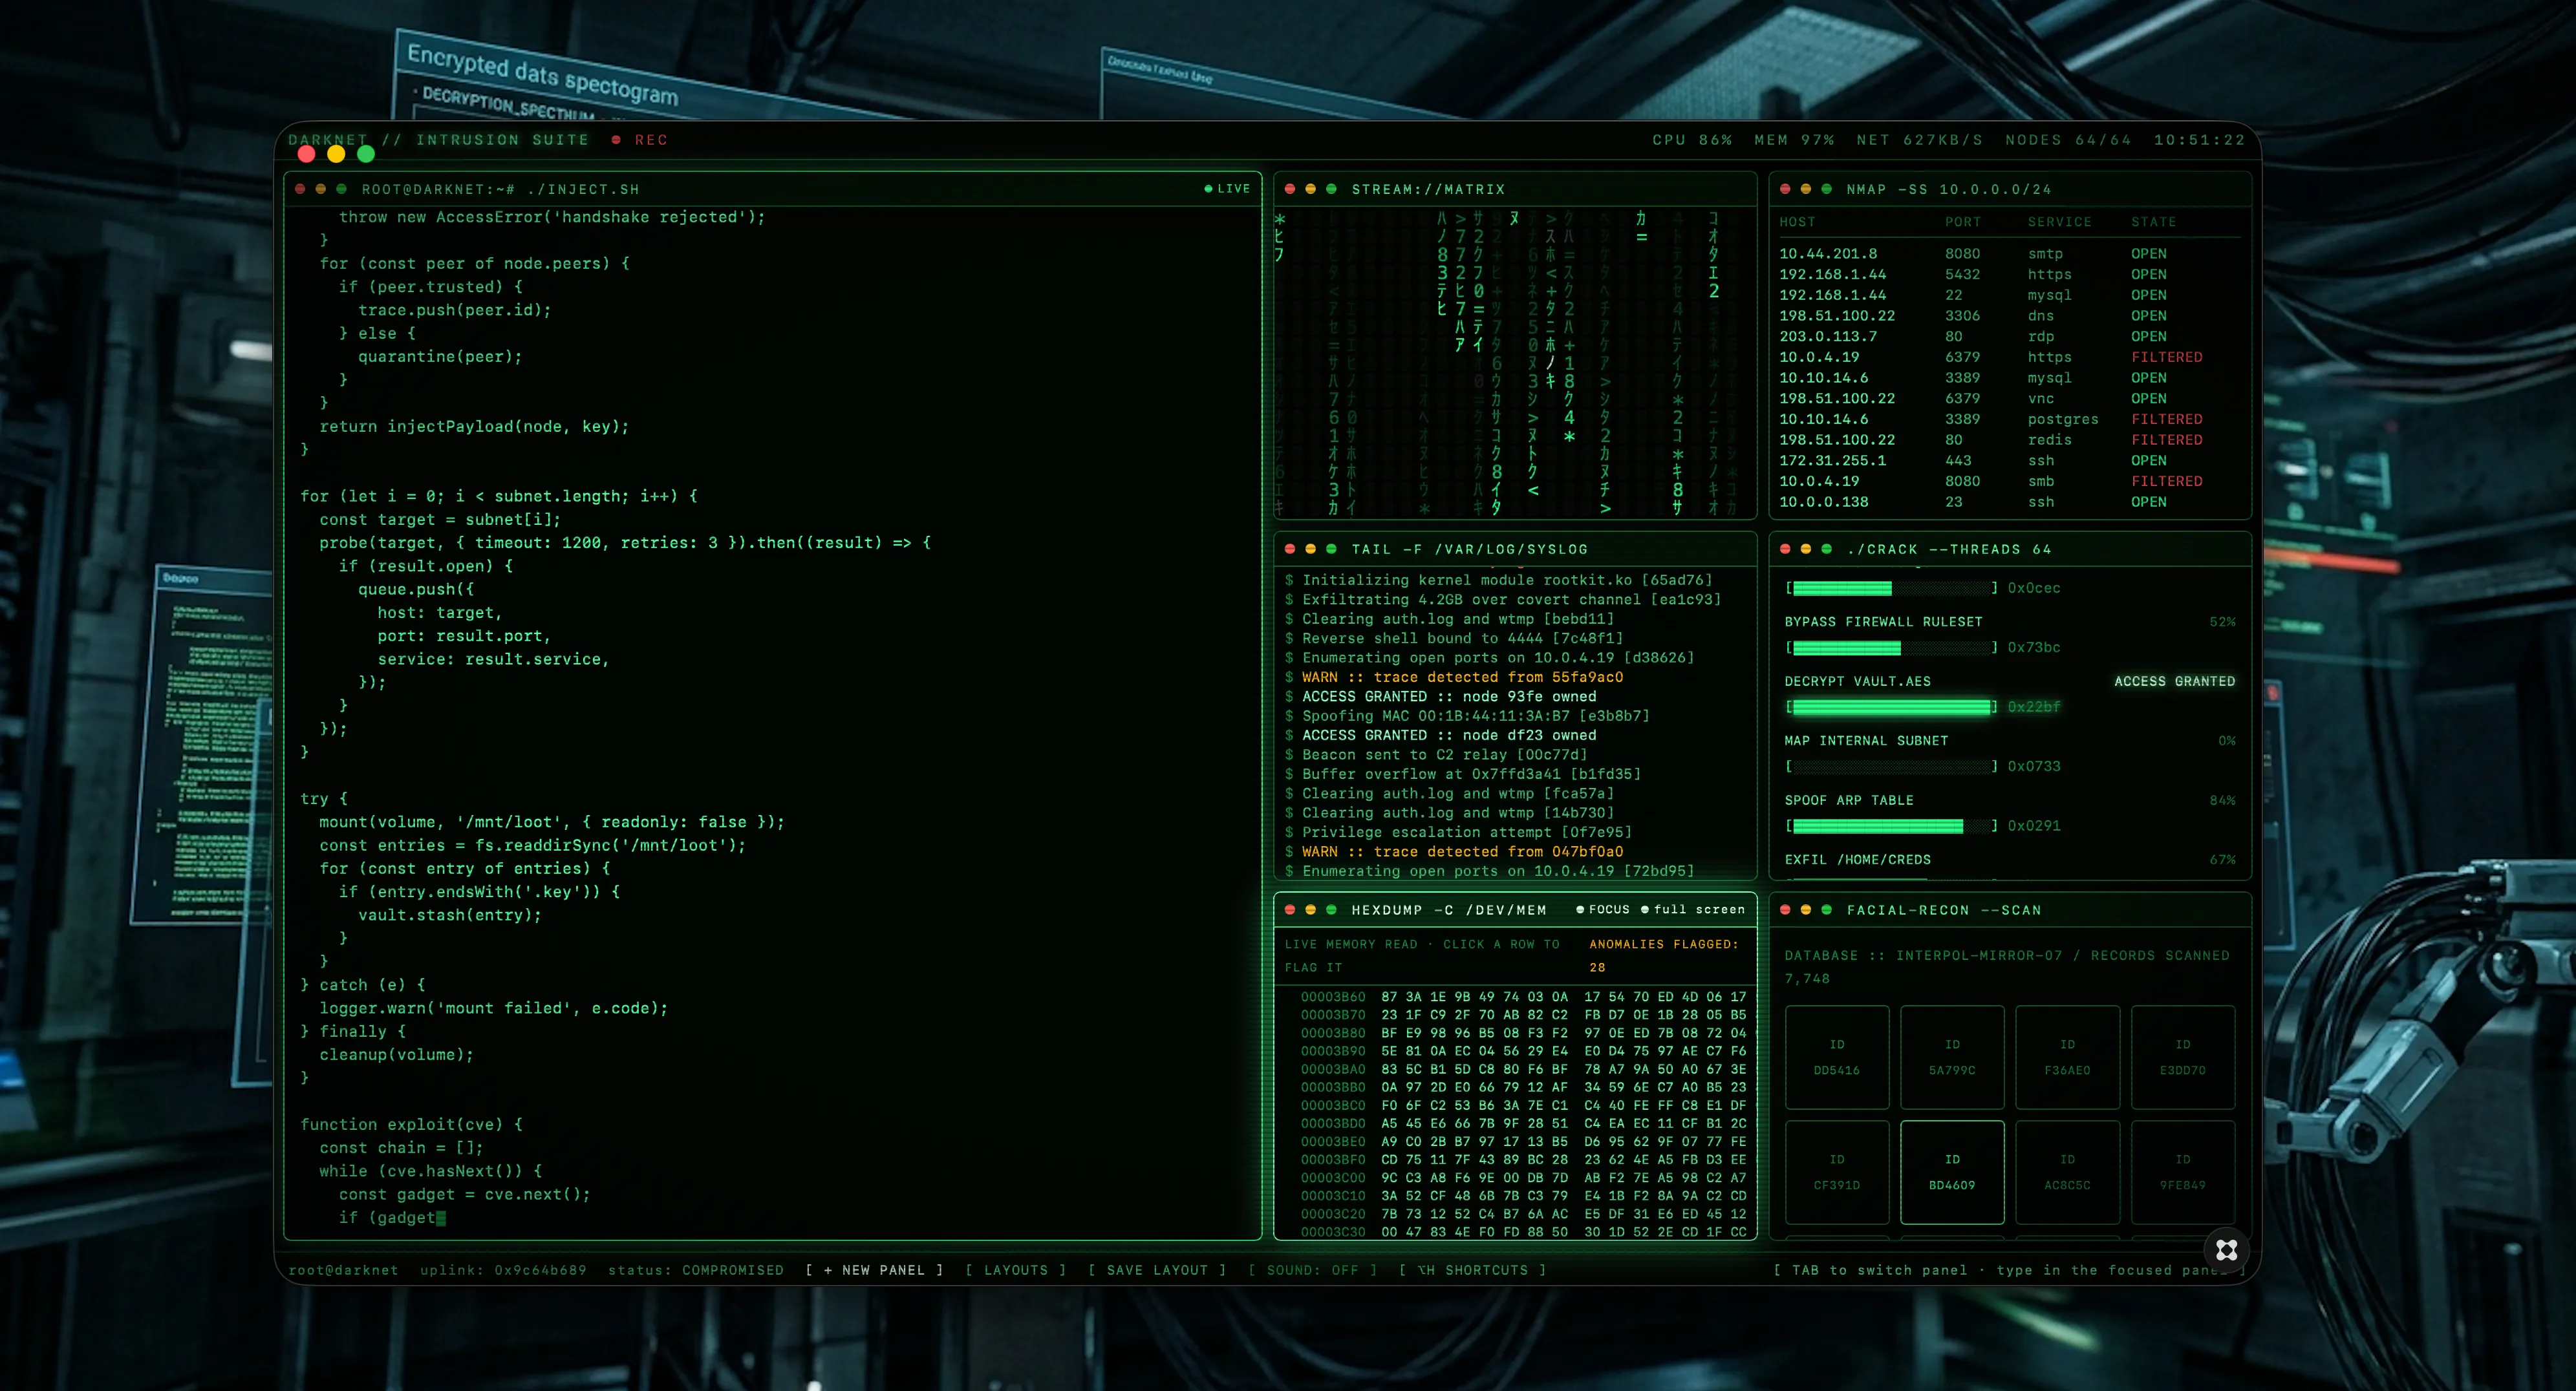Open the SHORTCUTS help button
Screen dimensions: 2576x1391
click(1473, 1270)
